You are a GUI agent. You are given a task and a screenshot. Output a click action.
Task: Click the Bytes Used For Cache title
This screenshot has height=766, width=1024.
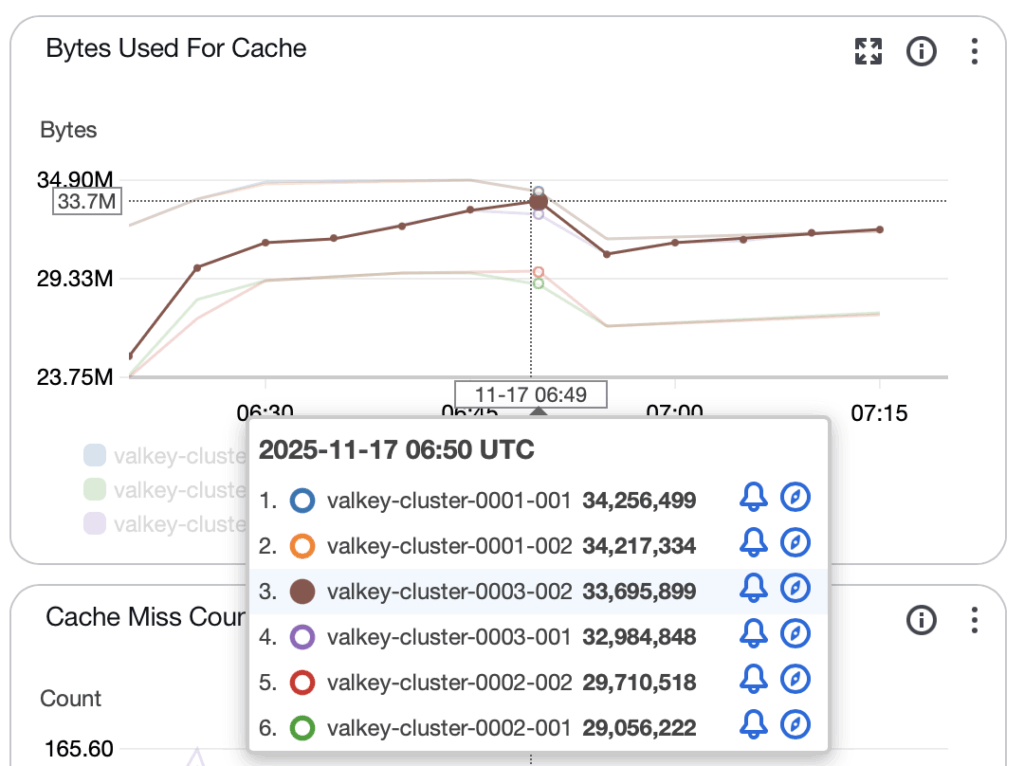point(176,48)
